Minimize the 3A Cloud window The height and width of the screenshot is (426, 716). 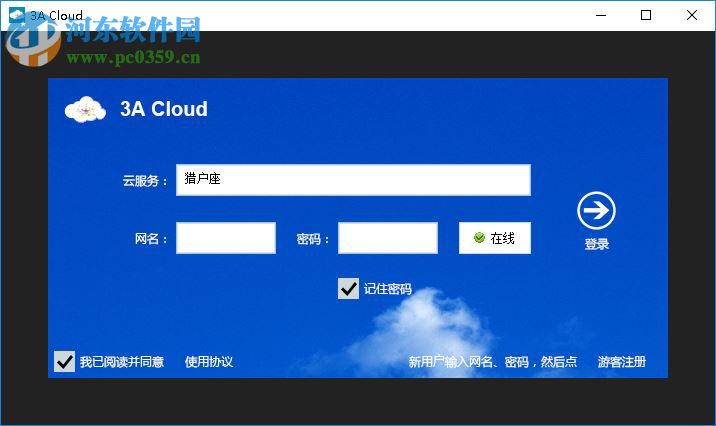601,15
